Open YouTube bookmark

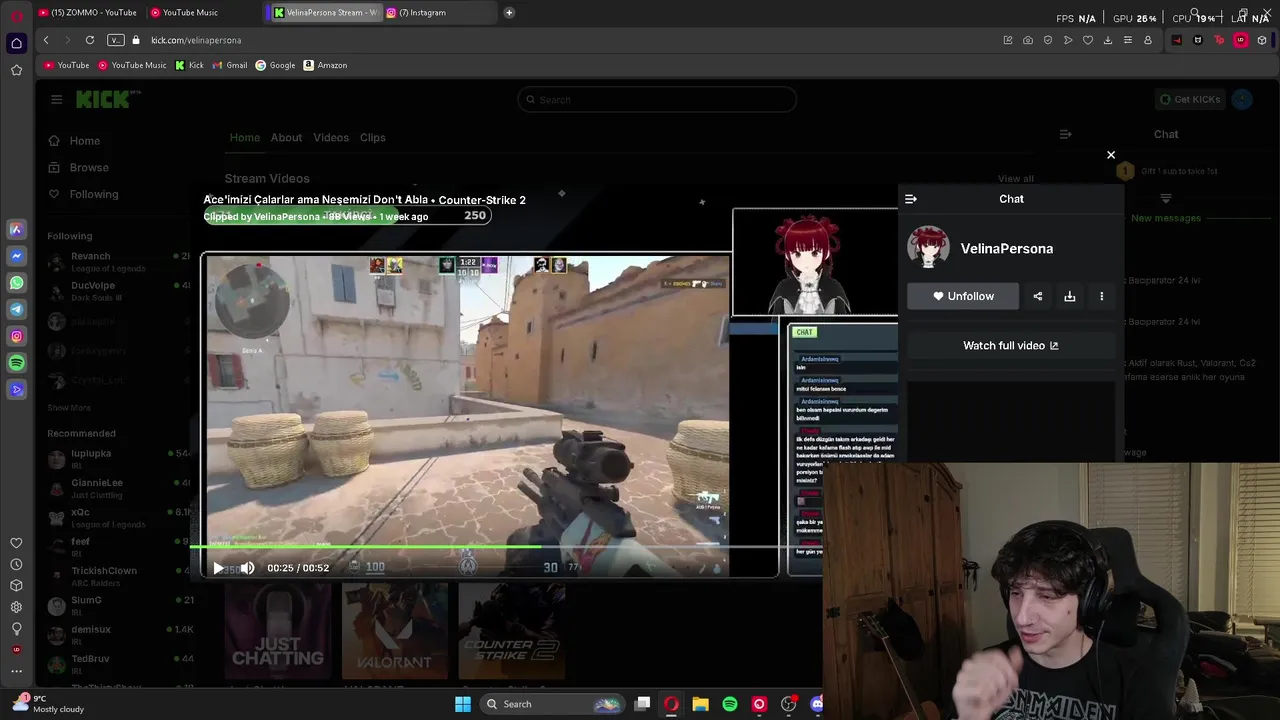tap(67, 65)
